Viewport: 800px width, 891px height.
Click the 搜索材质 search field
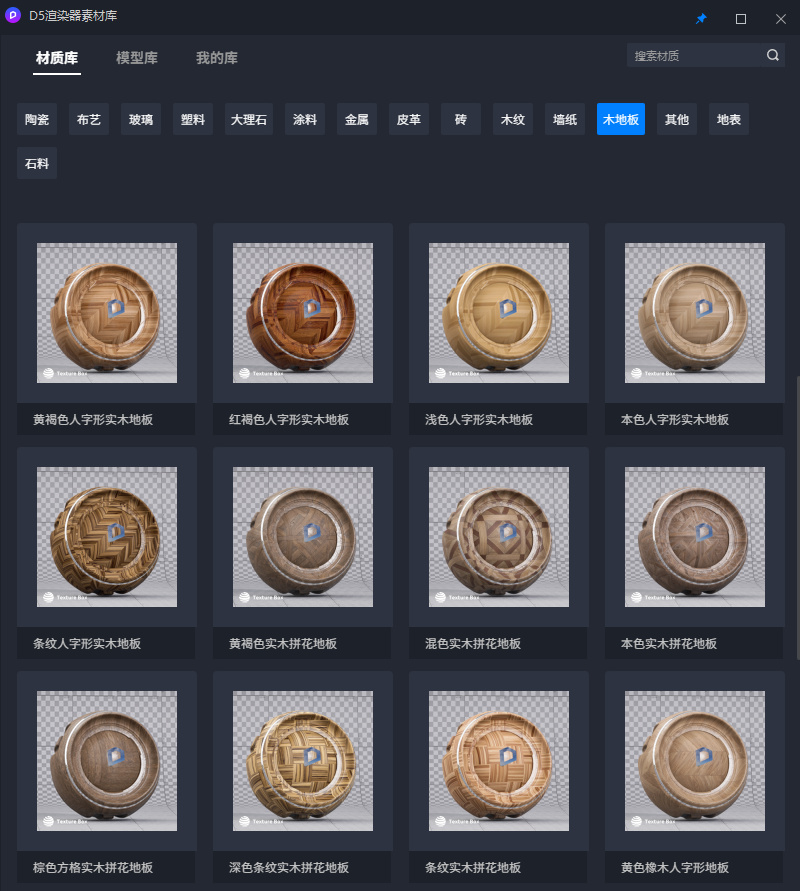(x=695, y=56)
